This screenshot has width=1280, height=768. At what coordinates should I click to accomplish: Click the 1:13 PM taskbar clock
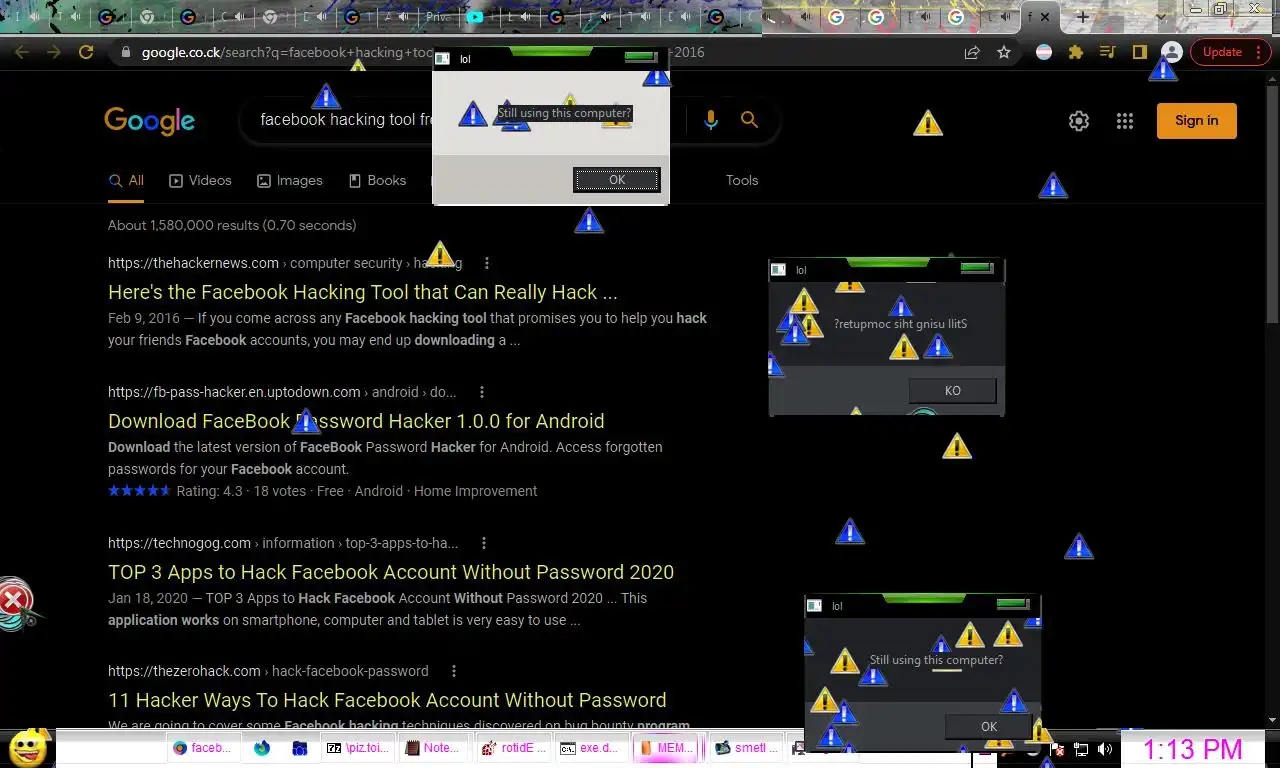(1192, 749)
